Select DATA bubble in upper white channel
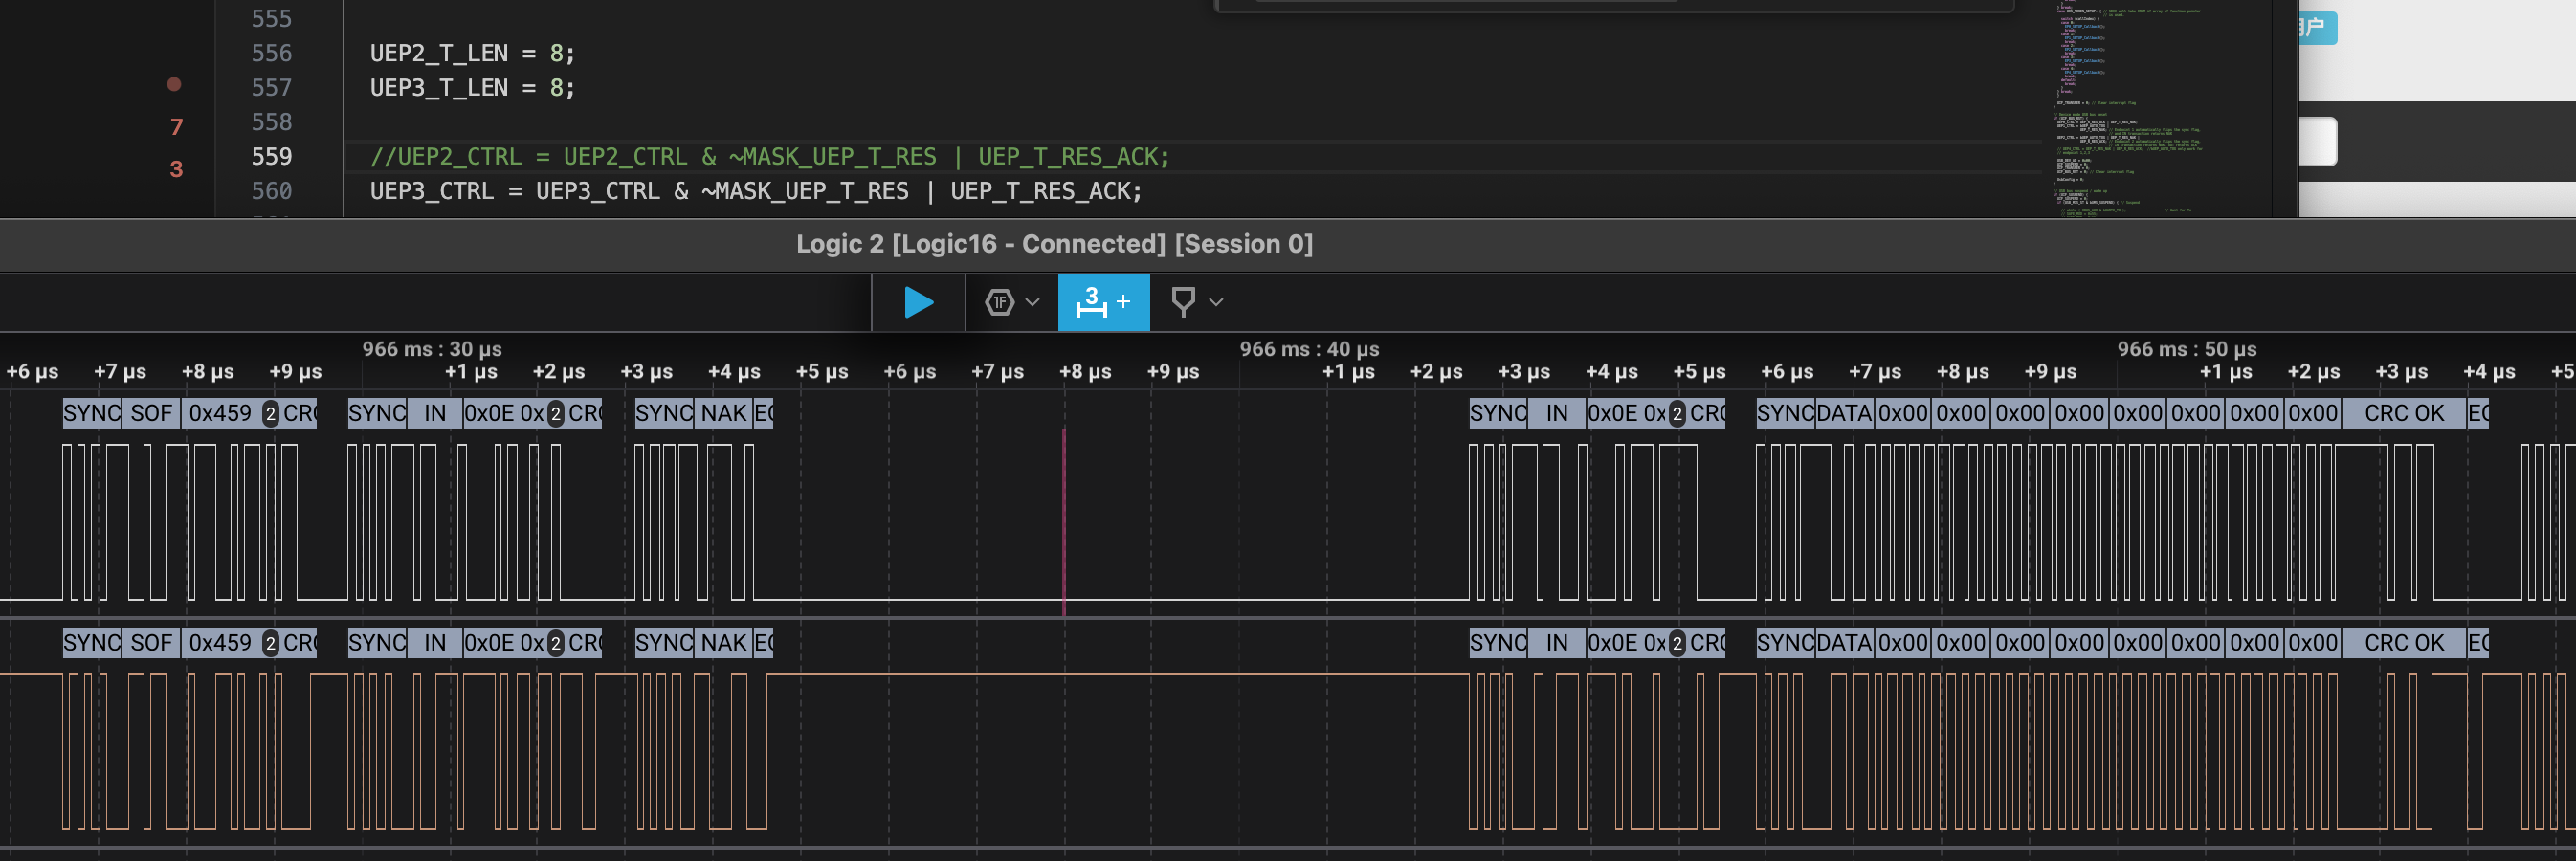 (1844, 413)
